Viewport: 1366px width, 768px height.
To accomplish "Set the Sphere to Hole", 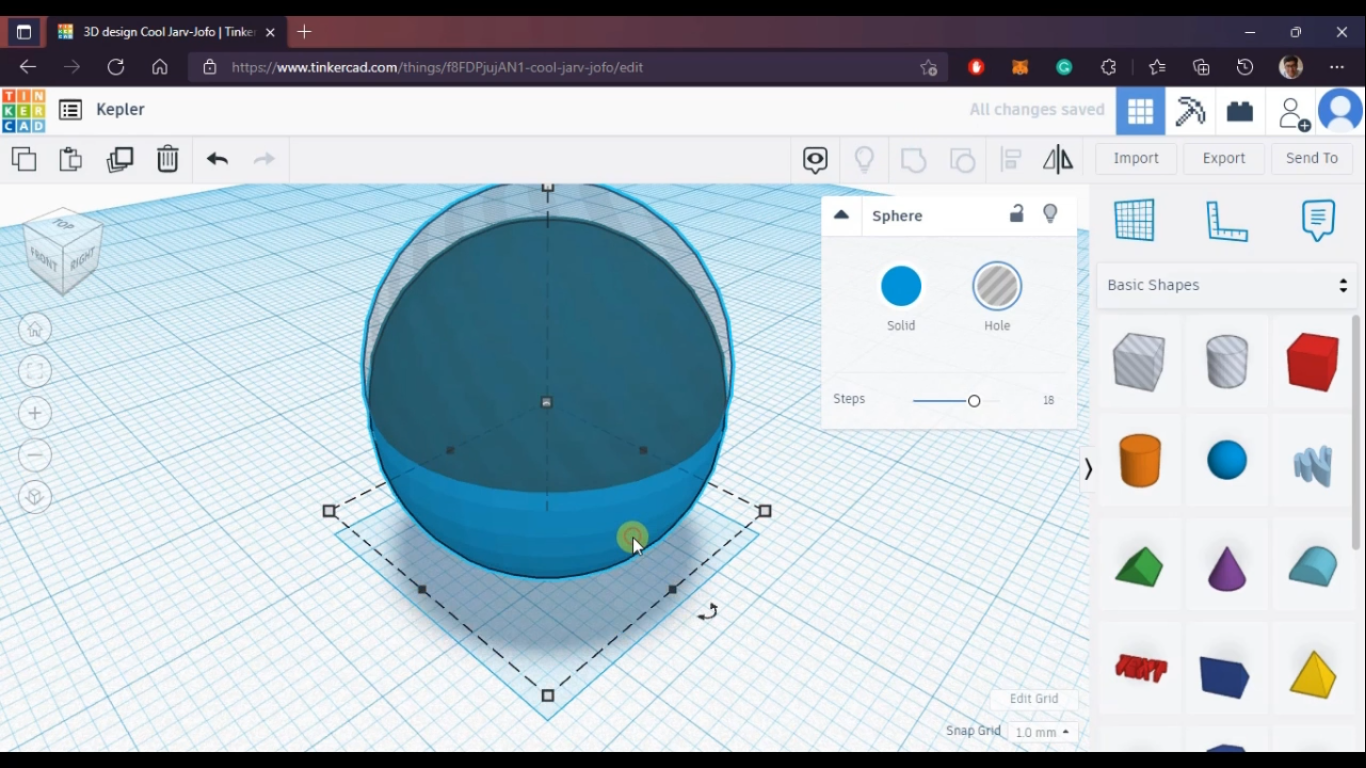I will pyautogui.click(x=997, y=287).
